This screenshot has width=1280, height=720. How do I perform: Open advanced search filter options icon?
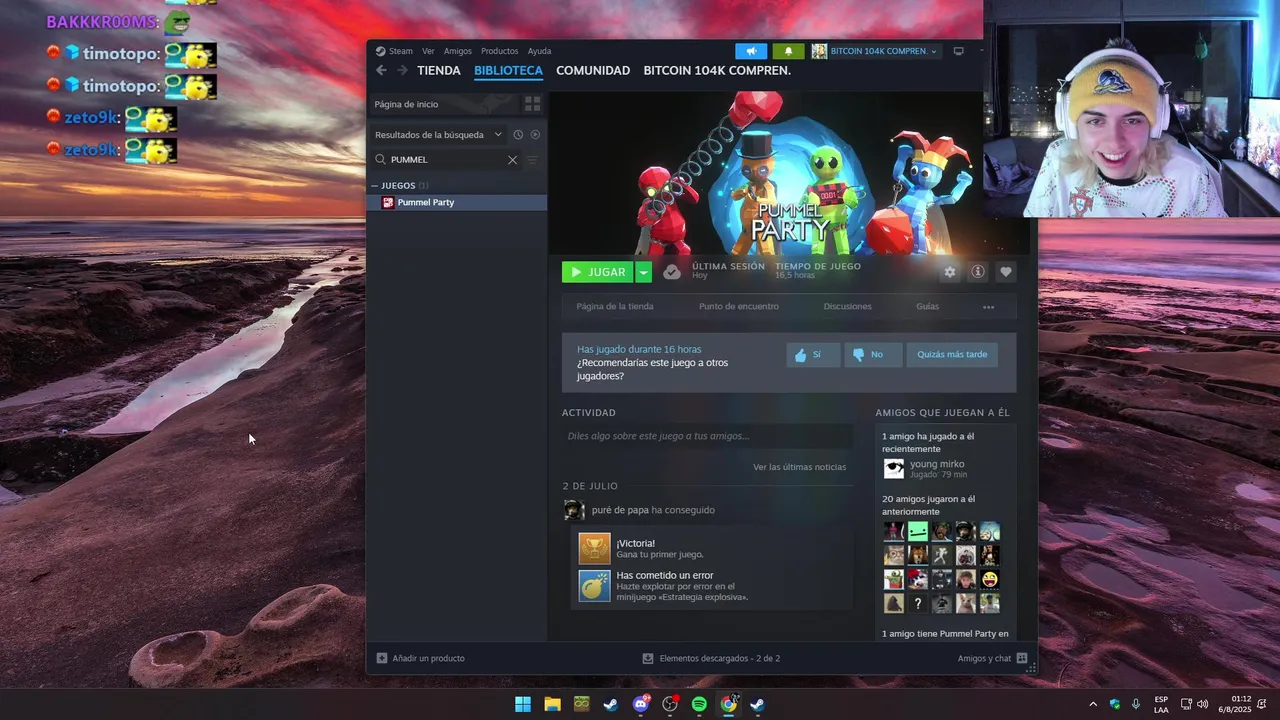pos(532,159)
